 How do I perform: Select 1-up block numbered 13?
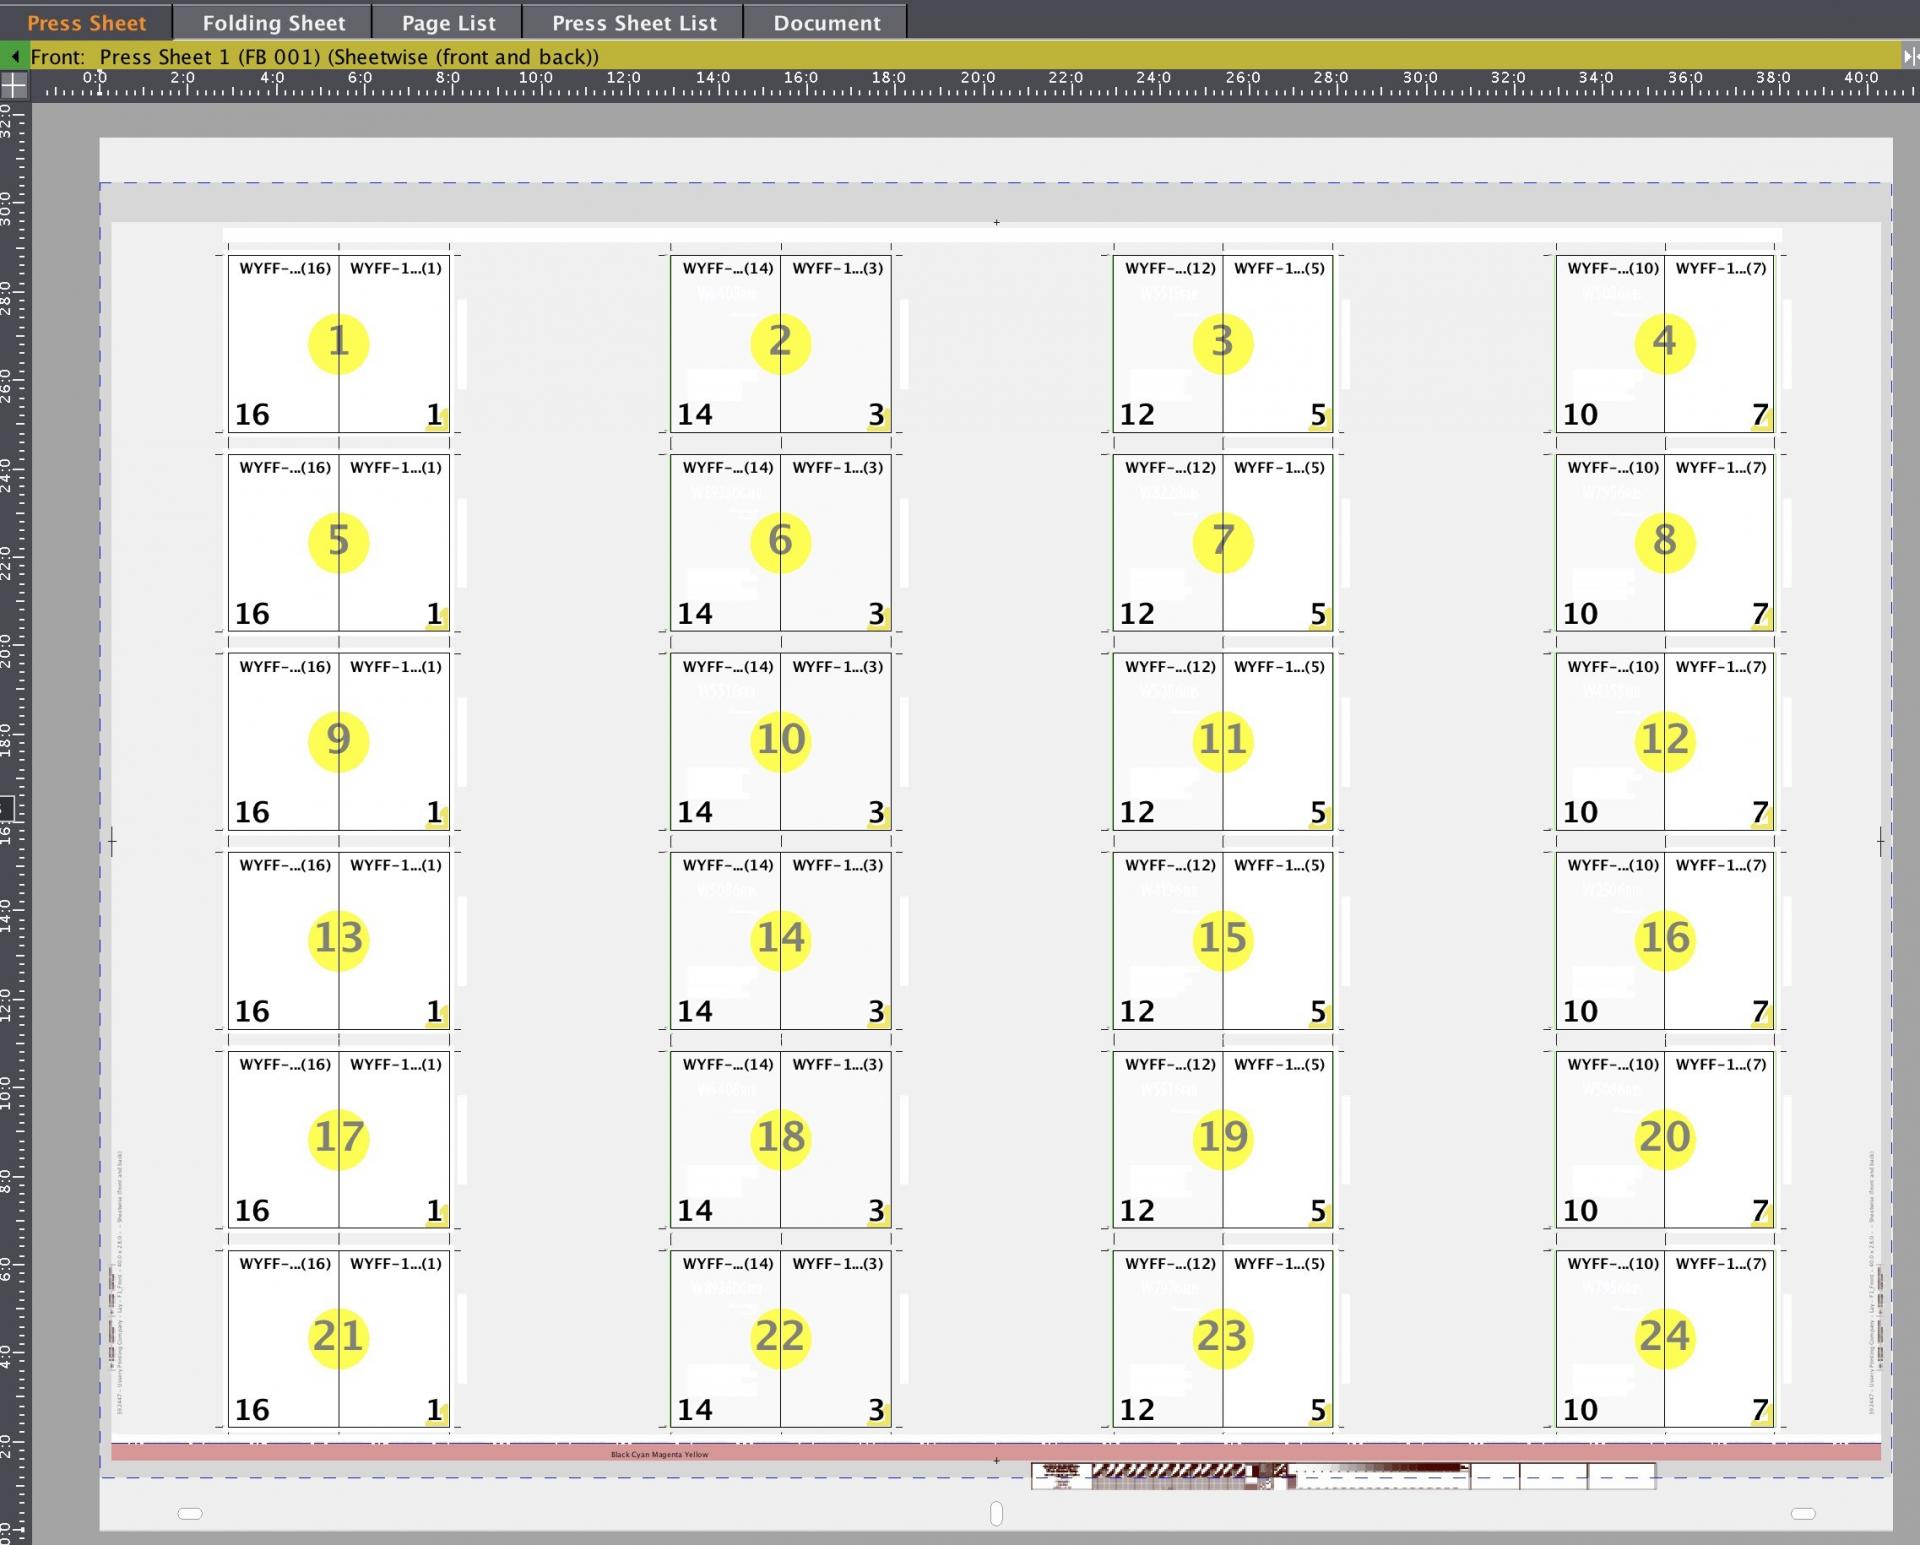pyautogui.click(x=338, y=940)
